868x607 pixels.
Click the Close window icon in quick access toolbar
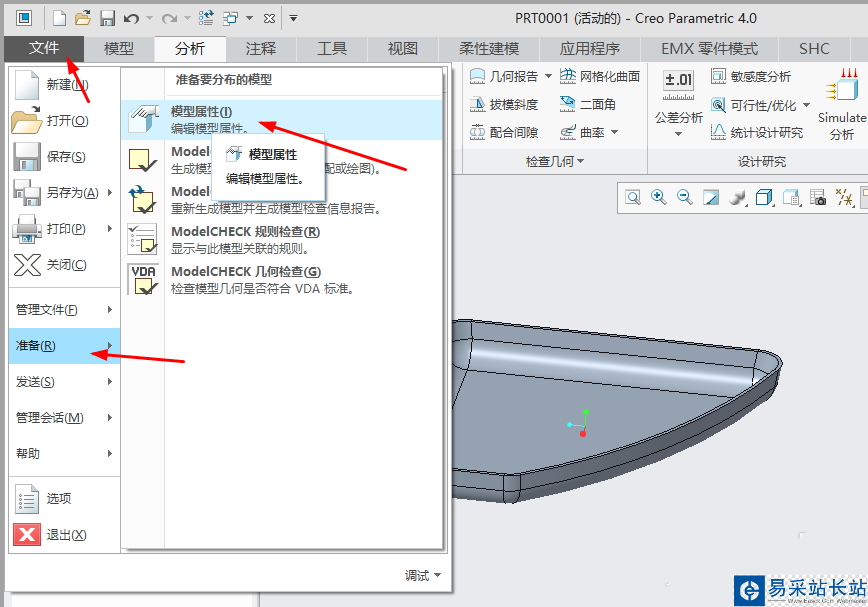[x=270, y=19]
